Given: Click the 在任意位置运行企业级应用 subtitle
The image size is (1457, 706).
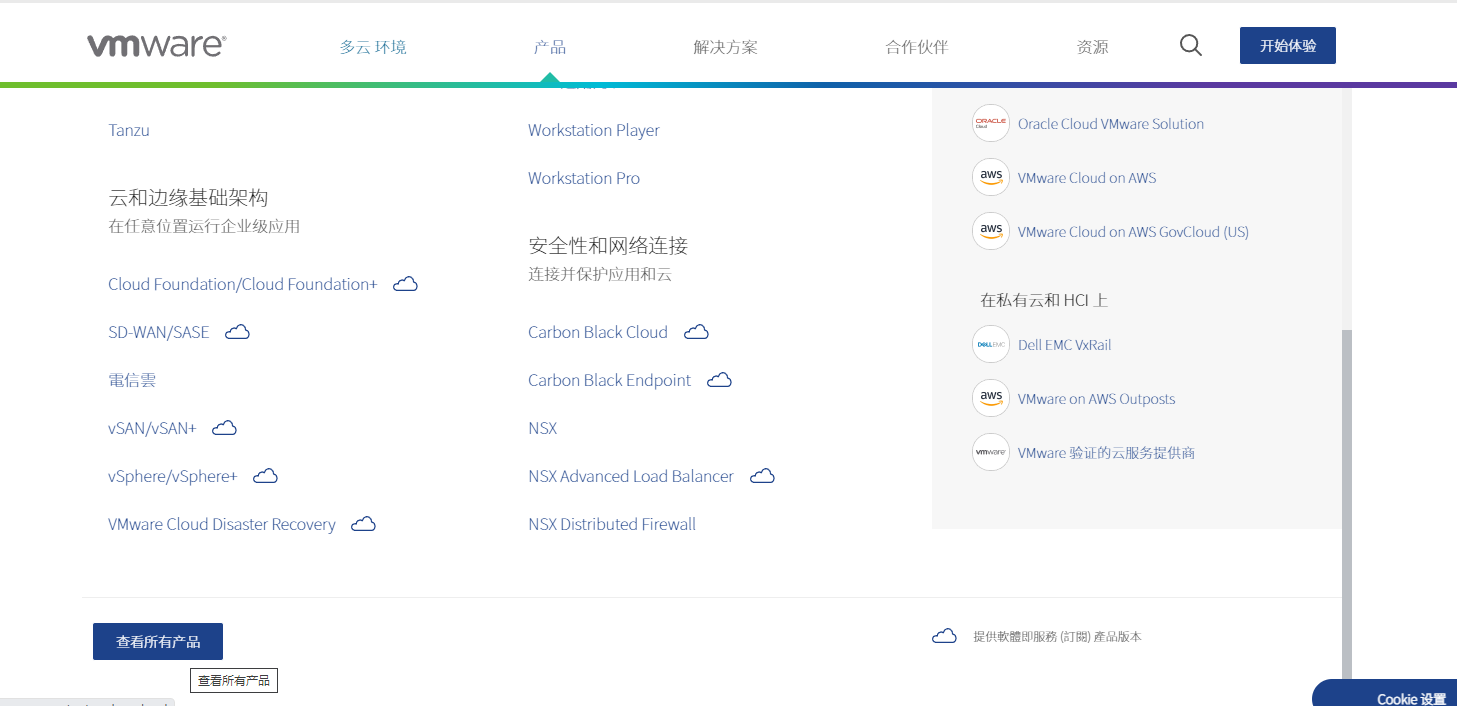Looking at the screenshot, I should click(204, 226).
